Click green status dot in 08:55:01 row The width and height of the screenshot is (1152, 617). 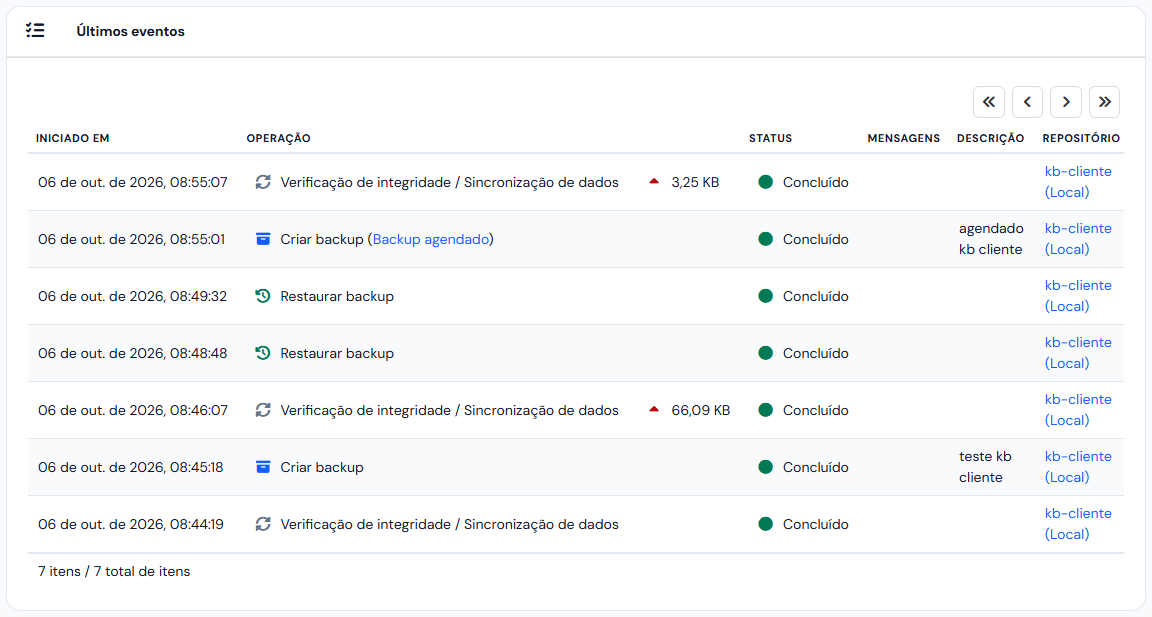point(766,239)
